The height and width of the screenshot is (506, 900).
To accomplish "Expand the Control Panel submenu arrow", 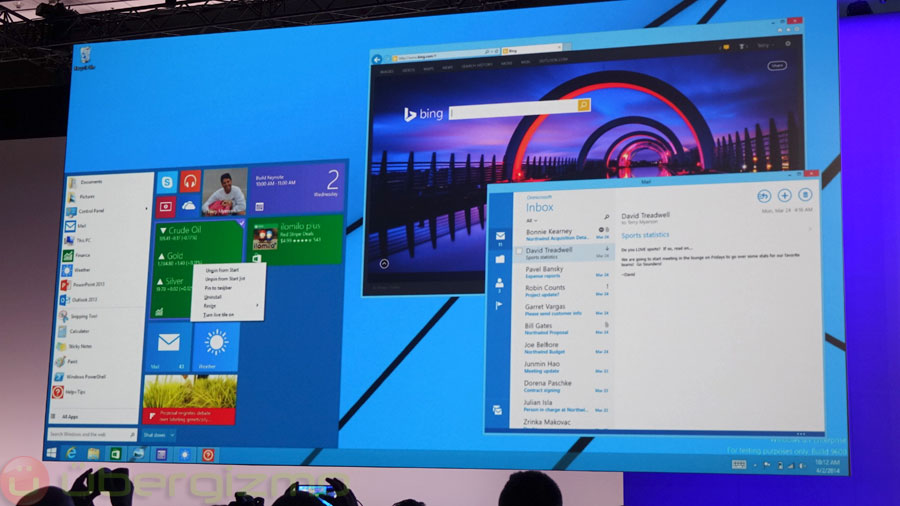I will click(146, 210).
